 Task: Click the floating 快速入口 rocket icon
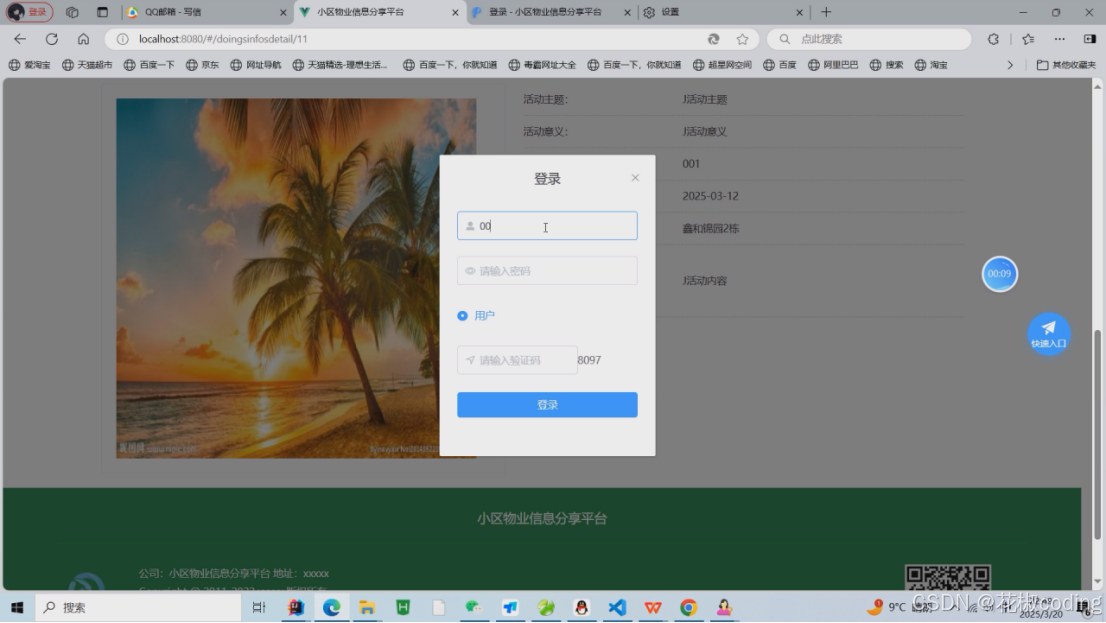[1048, 333]
